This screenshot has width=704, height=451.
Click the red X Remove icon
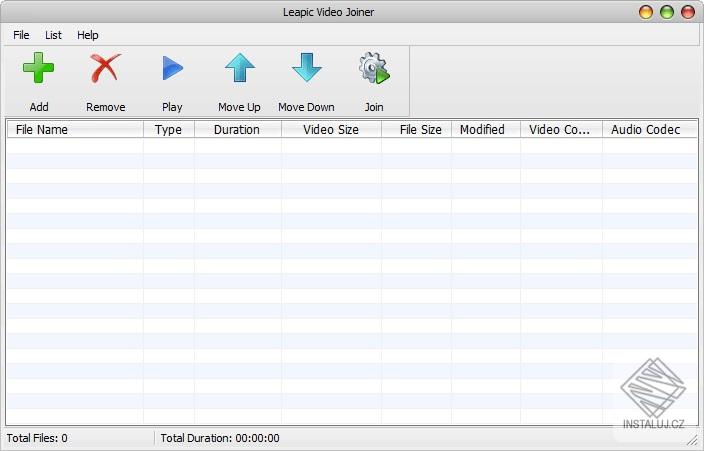(106, 68)
